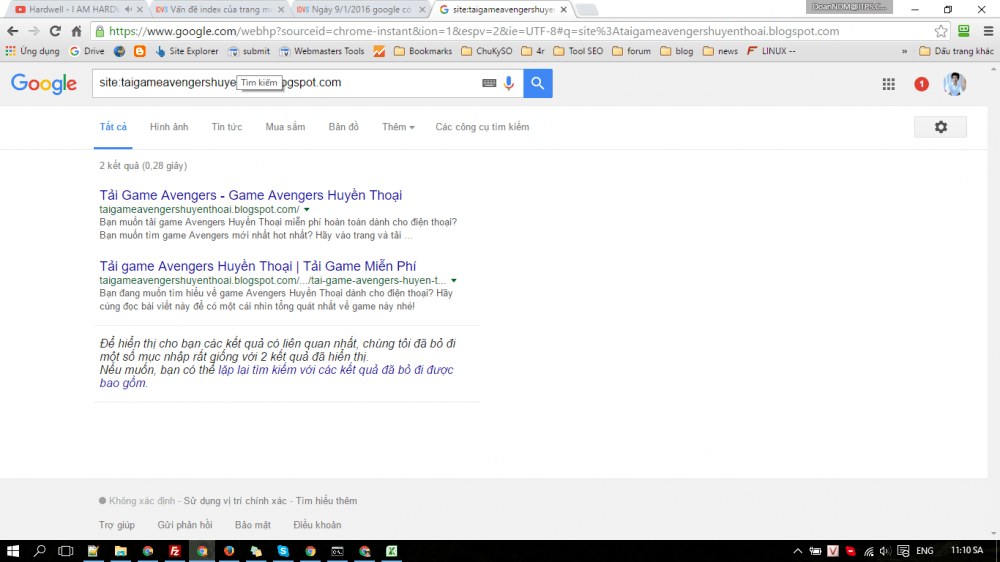Open the Điều khoản footer link
1000x562 pixels.
point(317,525)
